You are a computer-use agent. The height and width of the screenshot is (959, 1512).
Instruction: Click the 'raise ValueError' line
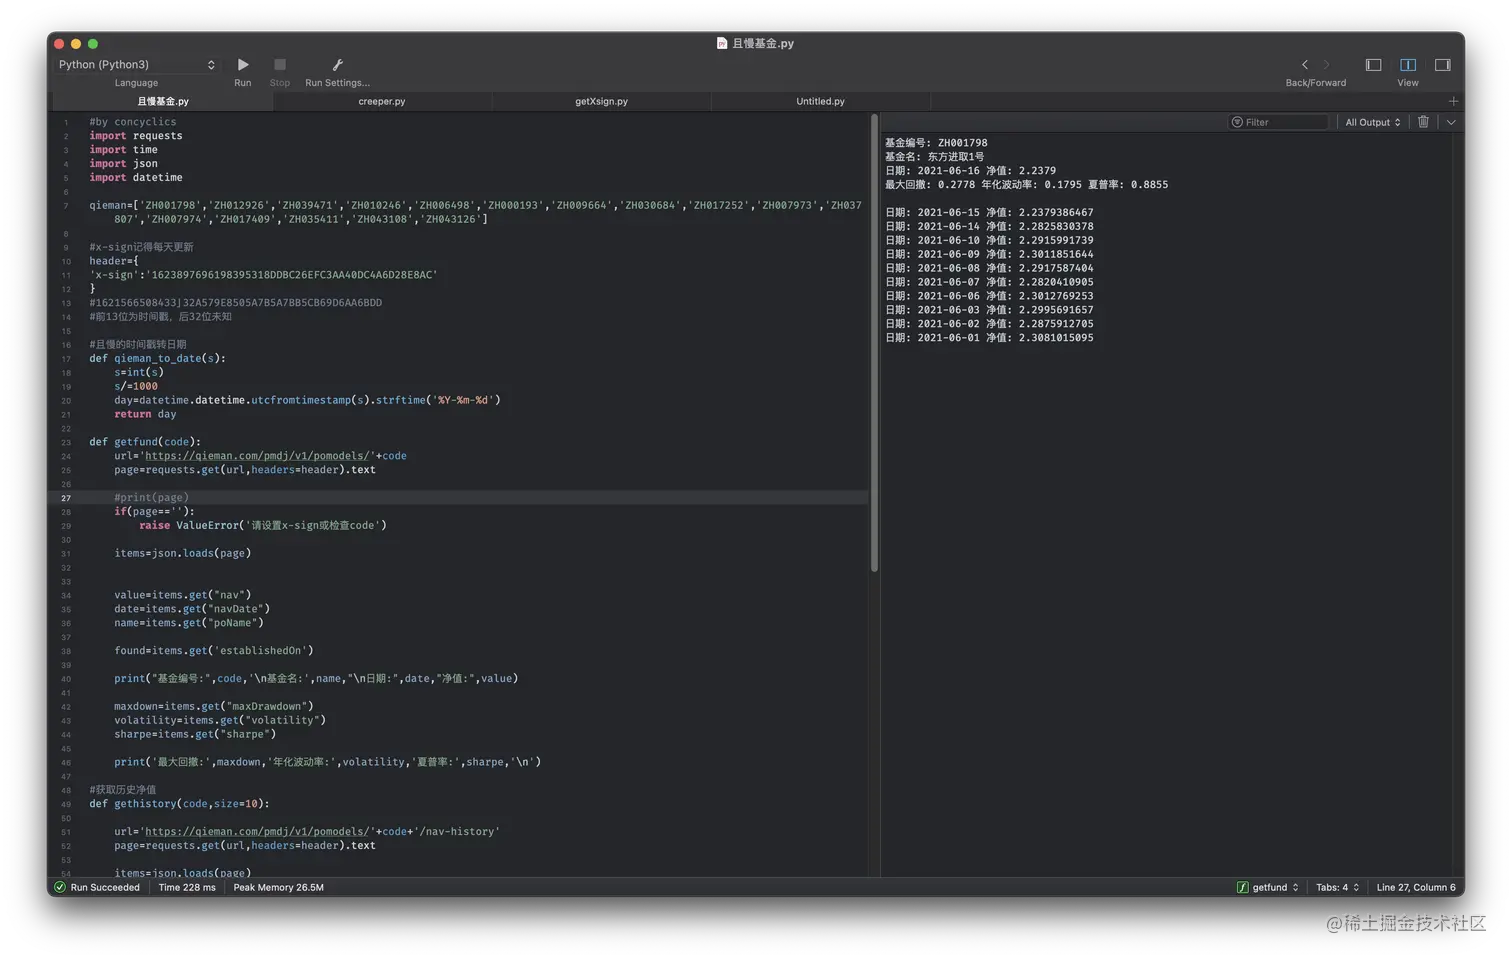point(263,526)
